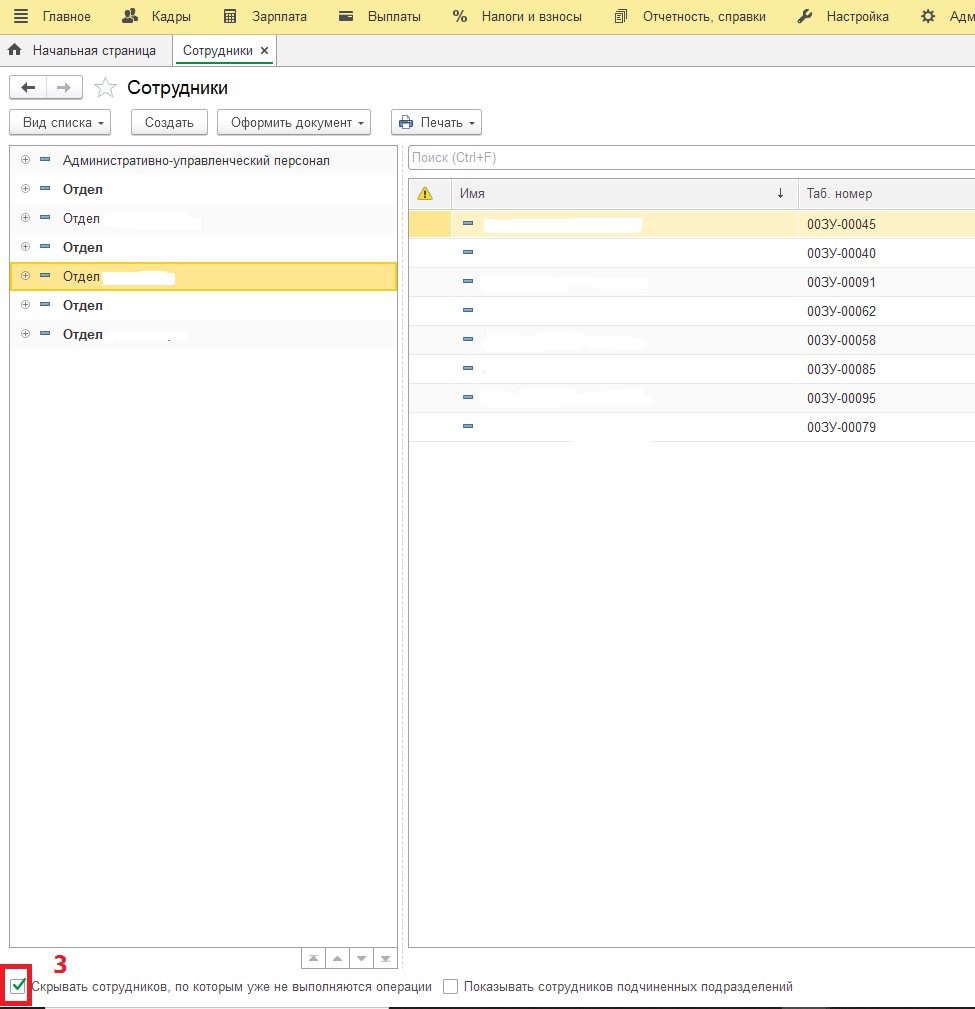This screenshot has height=1009, width=975.
Task: Click the Отчетность, справки documents icon
Action: [x=620, y=16]
